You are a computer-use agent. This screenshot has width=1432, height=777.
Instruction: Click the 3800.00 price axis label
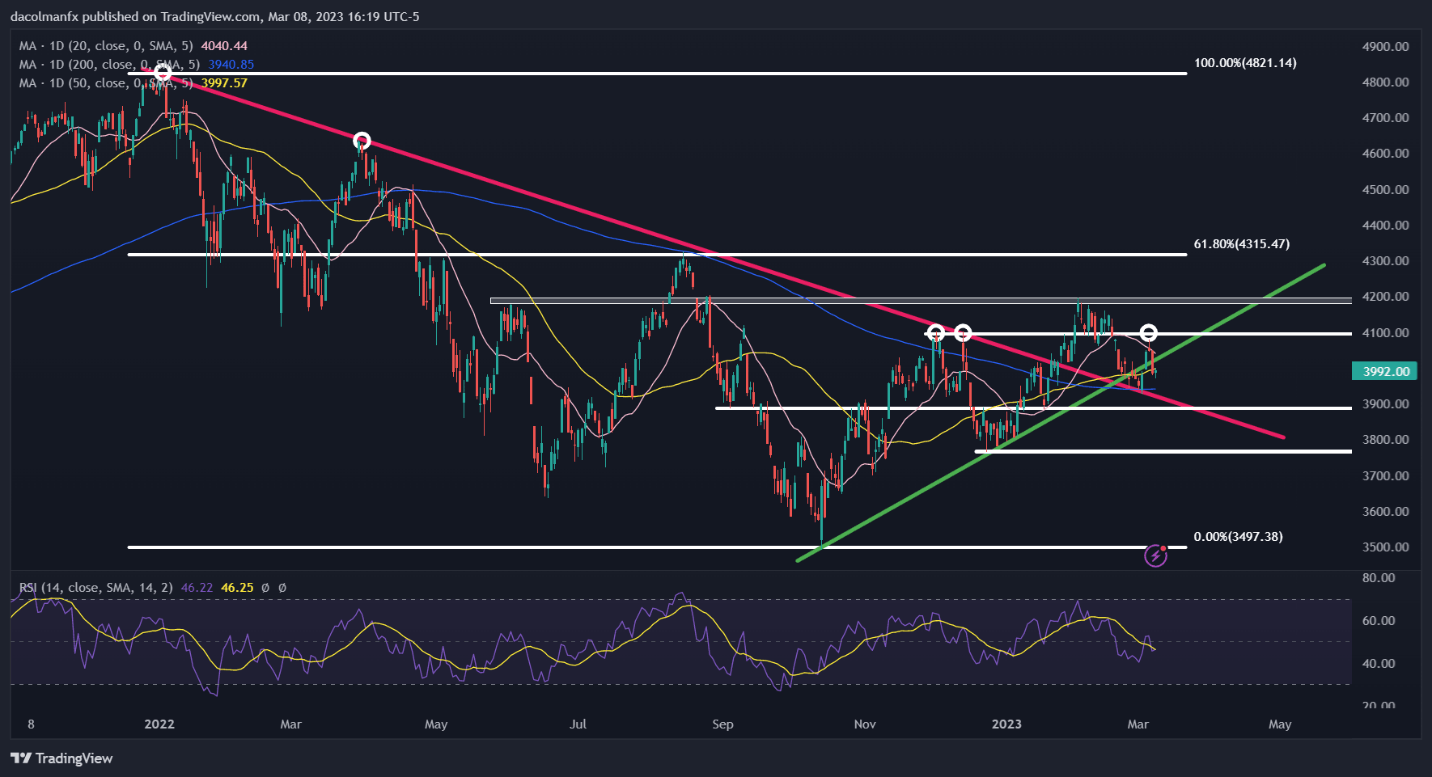(x=1386, y=440)
